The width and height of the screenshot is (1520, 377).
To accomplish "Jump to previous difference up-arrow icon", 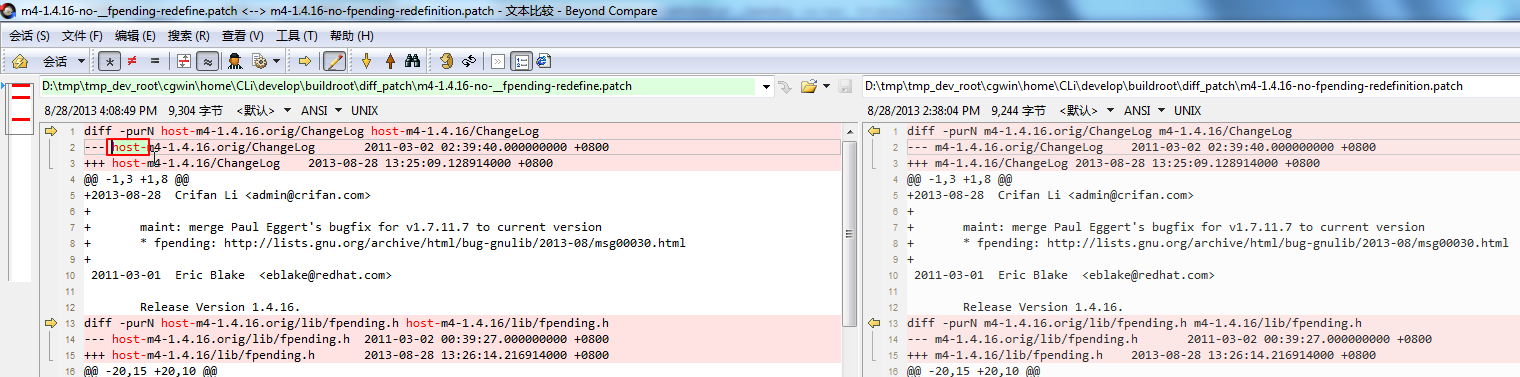I will pos(390,61).
